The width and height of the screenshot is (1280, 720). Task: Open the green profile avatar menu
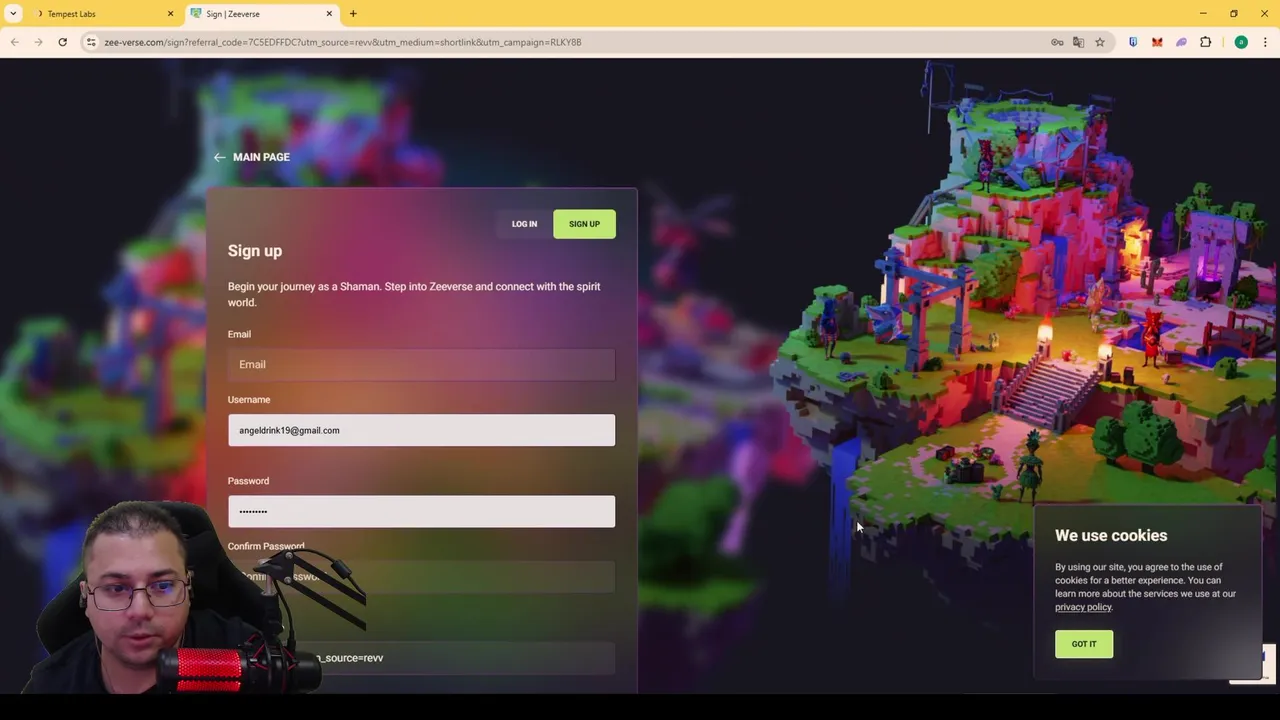[1241, 42]
